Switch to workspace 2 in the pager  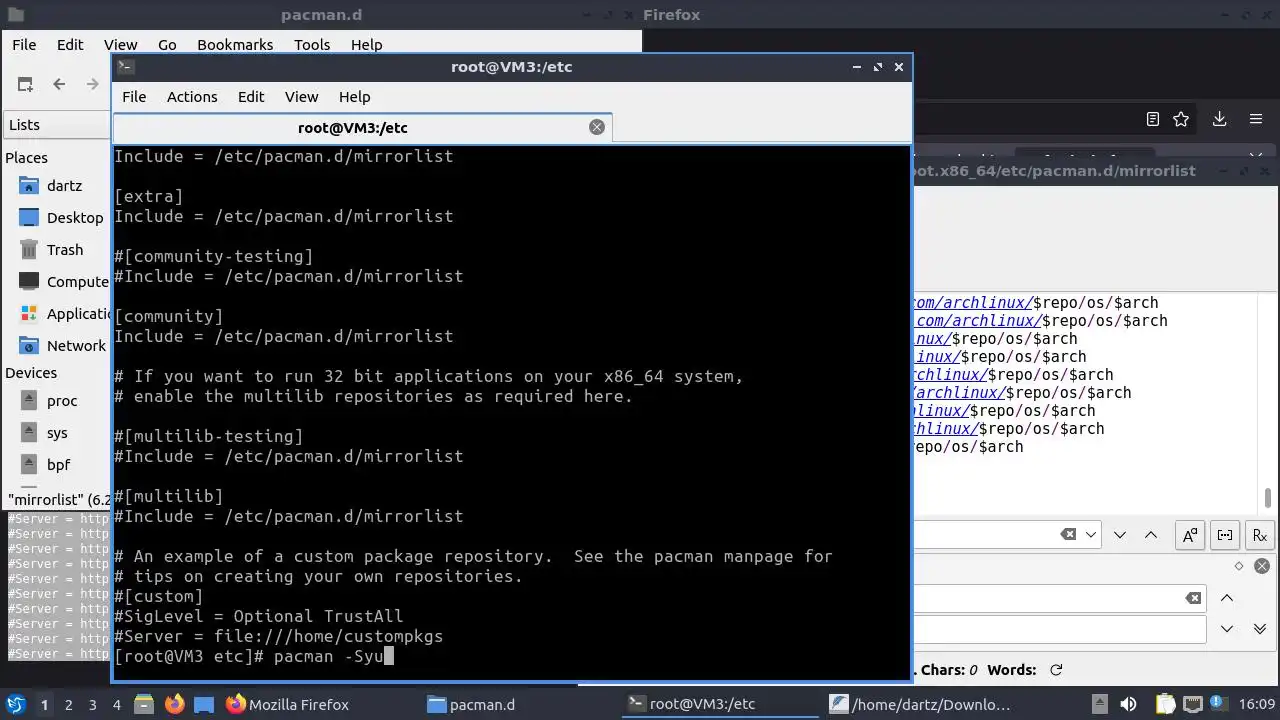pyautogui.click(x=69, y=704)
